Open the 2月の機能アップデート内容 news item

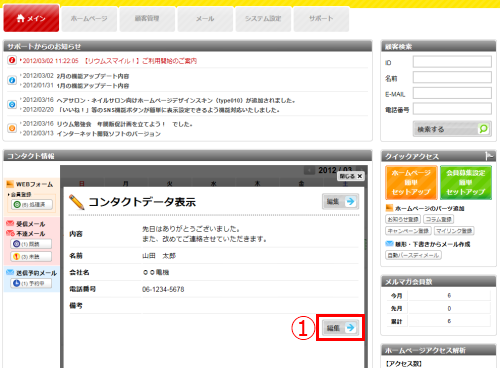(93, 76)
